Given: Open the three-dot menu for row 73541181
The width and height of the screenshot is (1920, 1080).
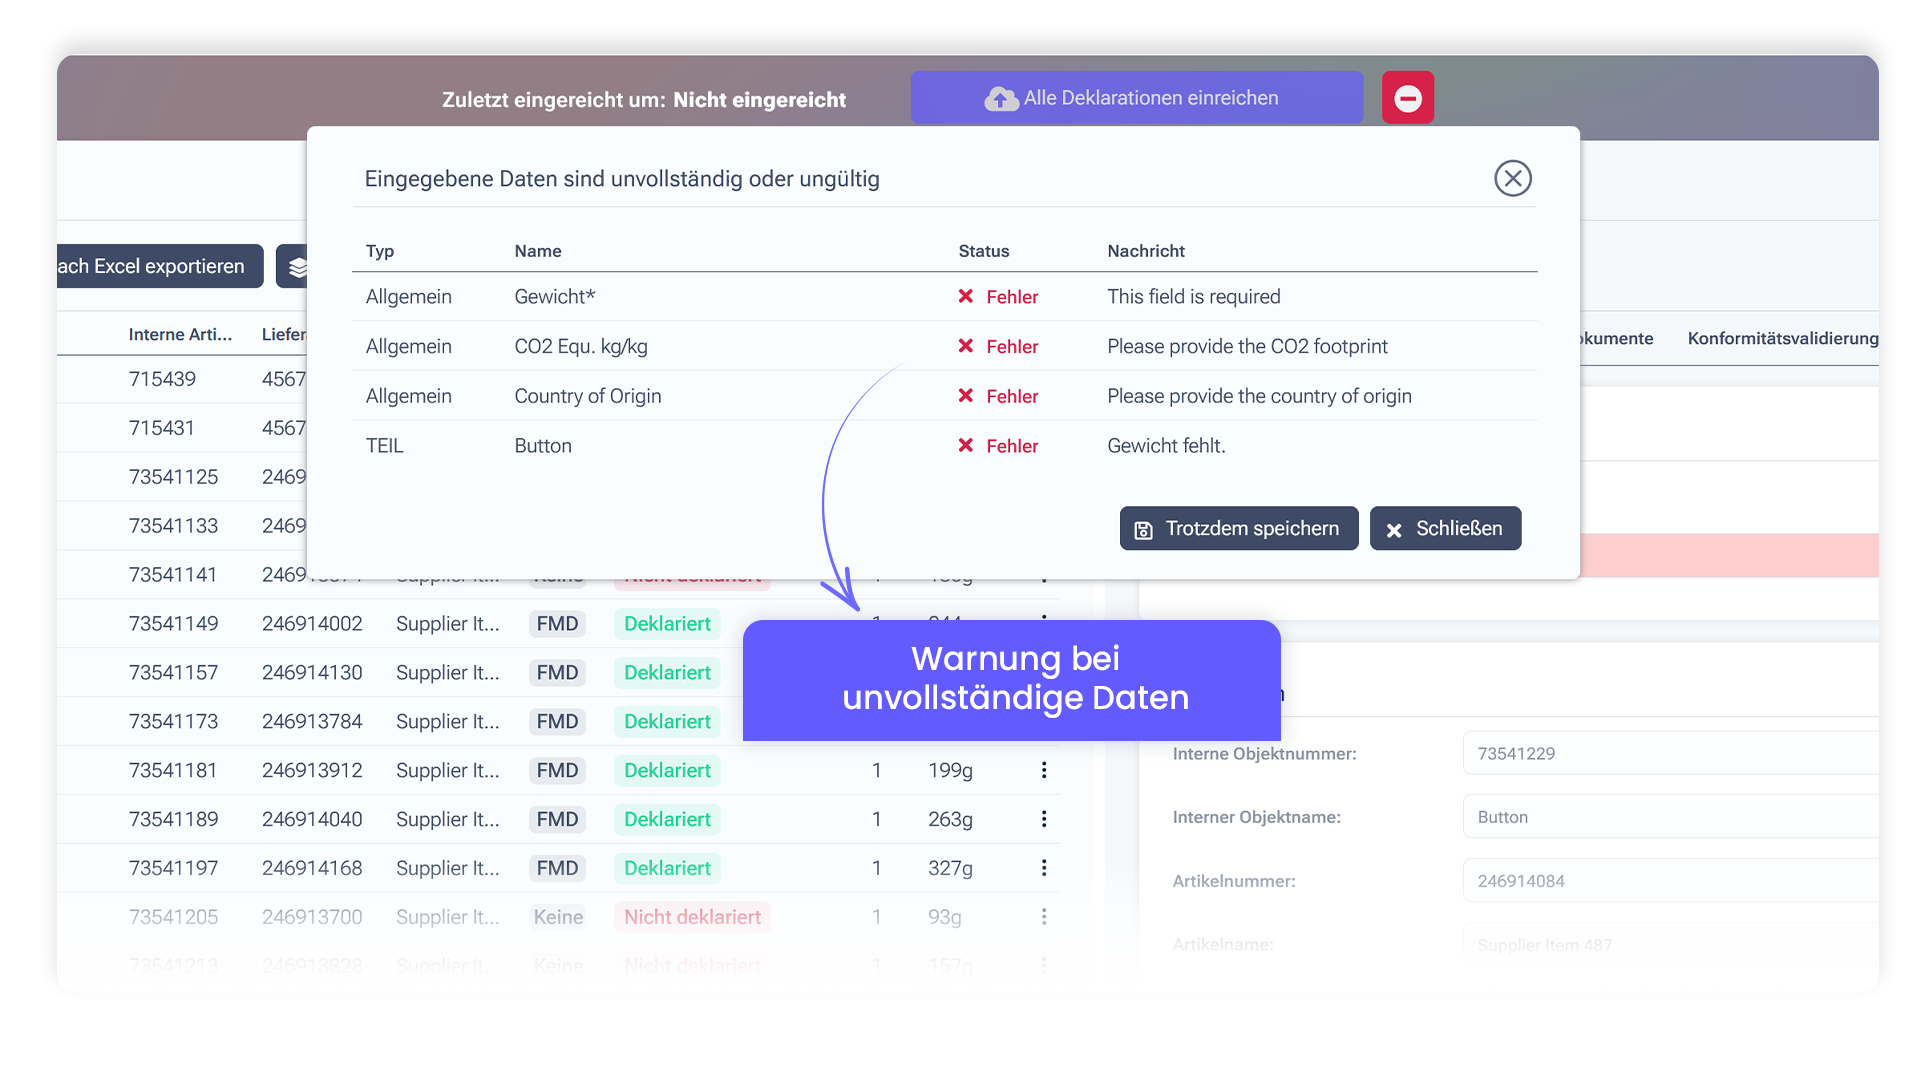Looking at the screenshot, I should click(1043, 770).
